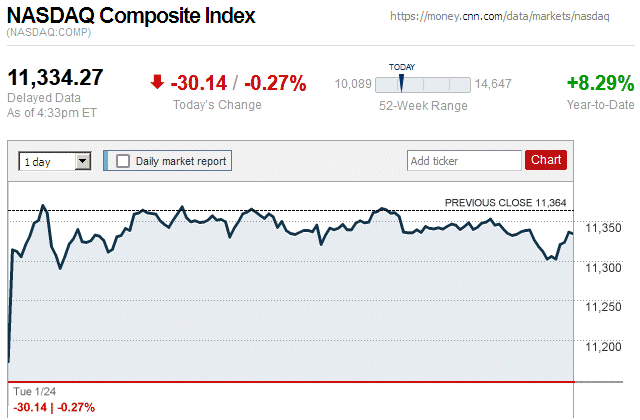
Task: Click the -30.14 / -0.27% change at top
Action: click(238, 83)
